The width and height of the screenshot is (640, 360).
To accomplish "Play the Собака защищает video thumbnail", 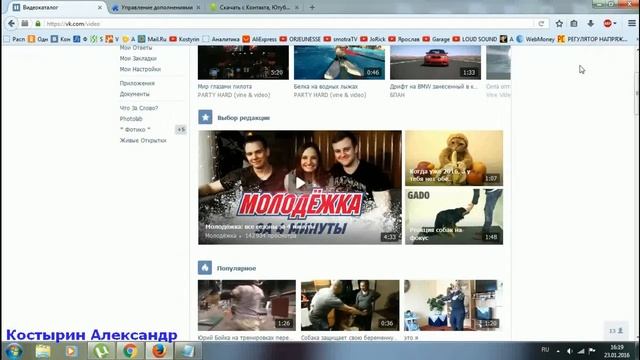I will (350, 305).
